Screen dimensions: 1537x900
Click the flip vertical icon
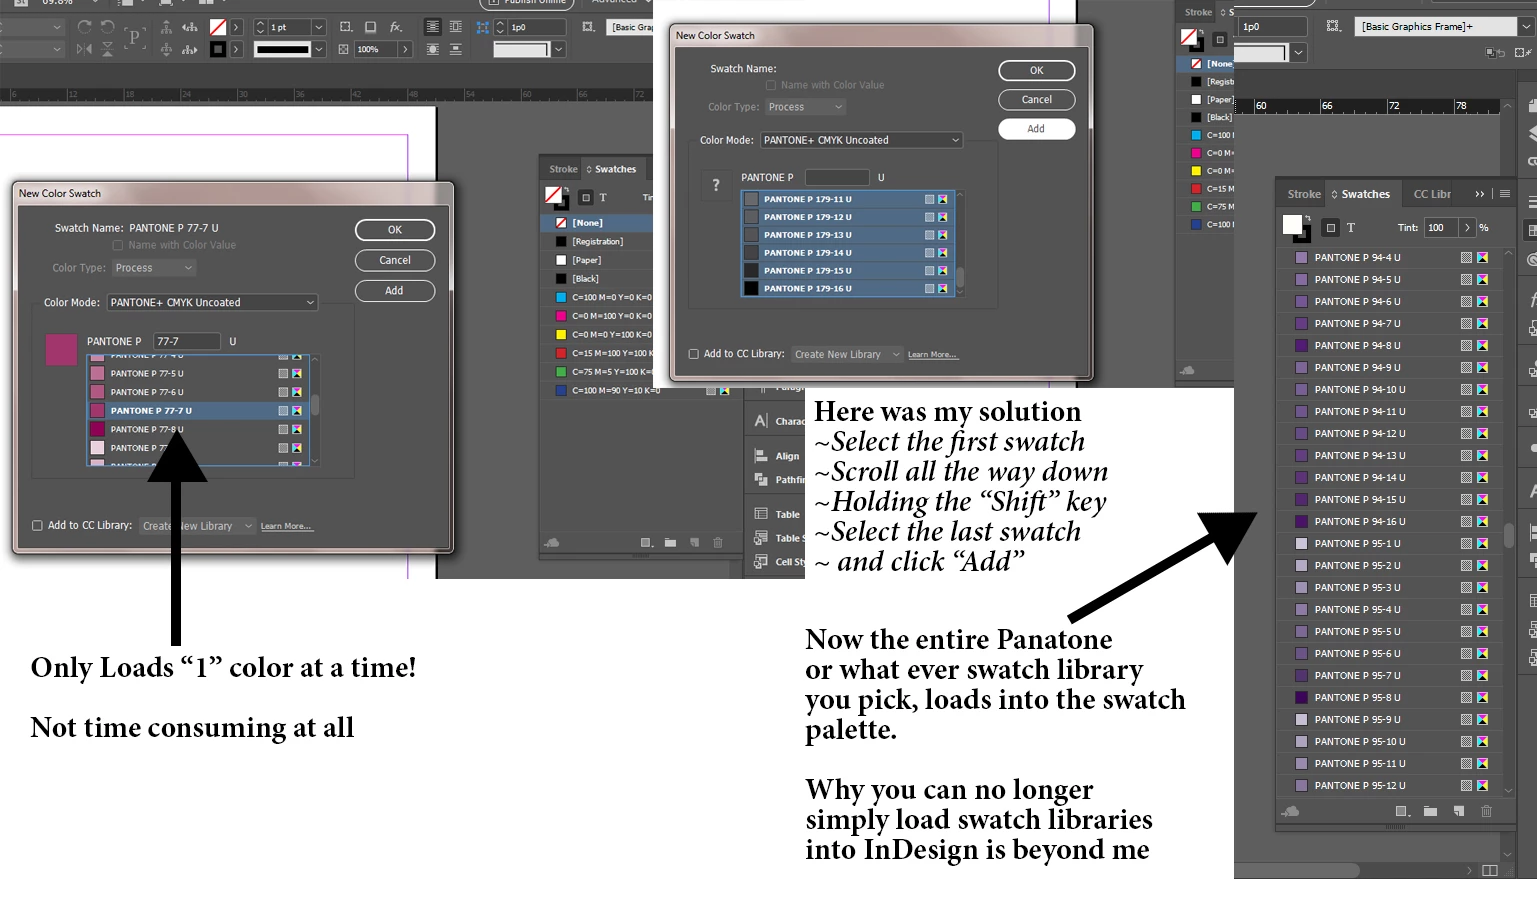click(108, 49)
